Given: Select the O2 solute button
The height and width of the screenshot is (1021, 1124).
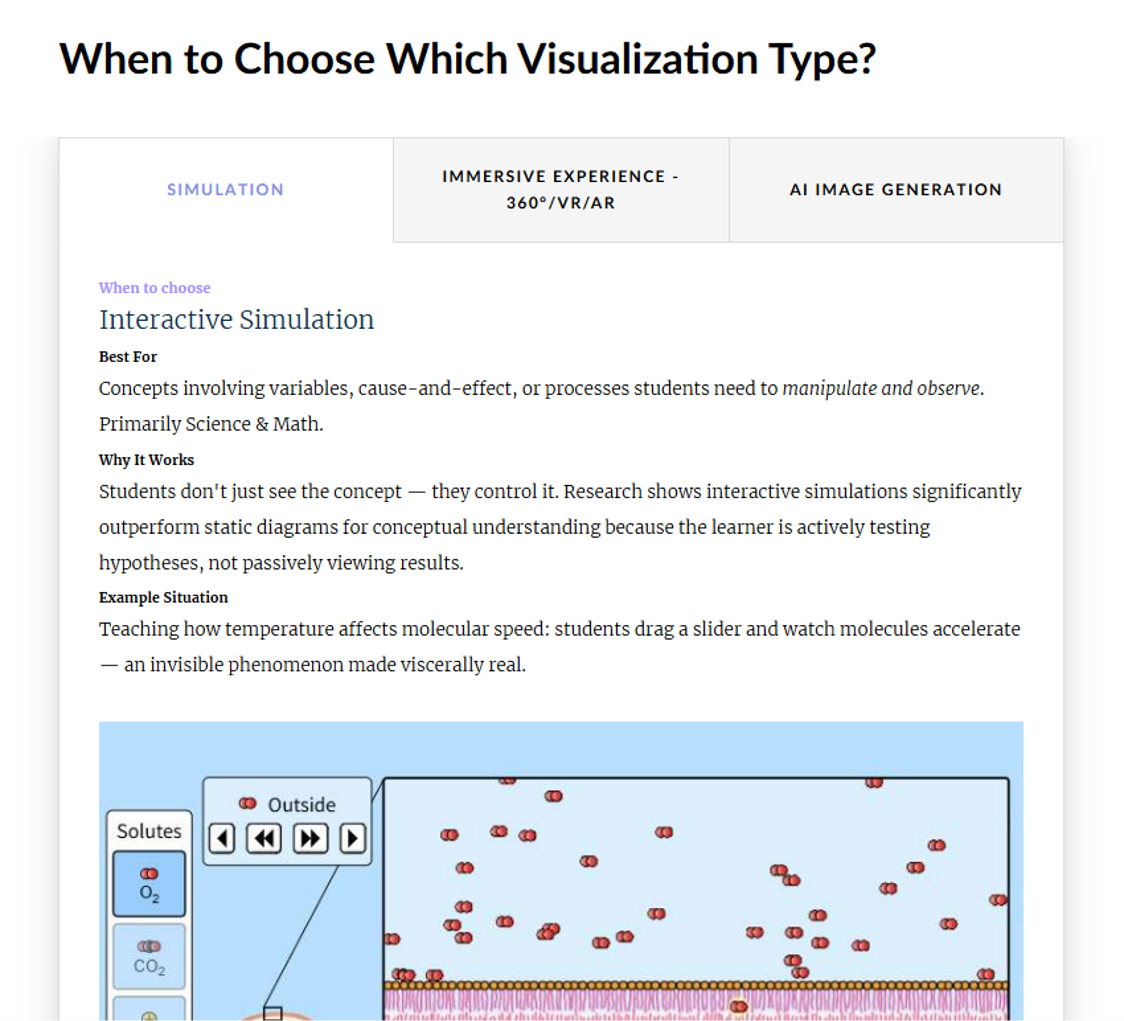Looking at the screenshot, I should (x=149, y=883).
